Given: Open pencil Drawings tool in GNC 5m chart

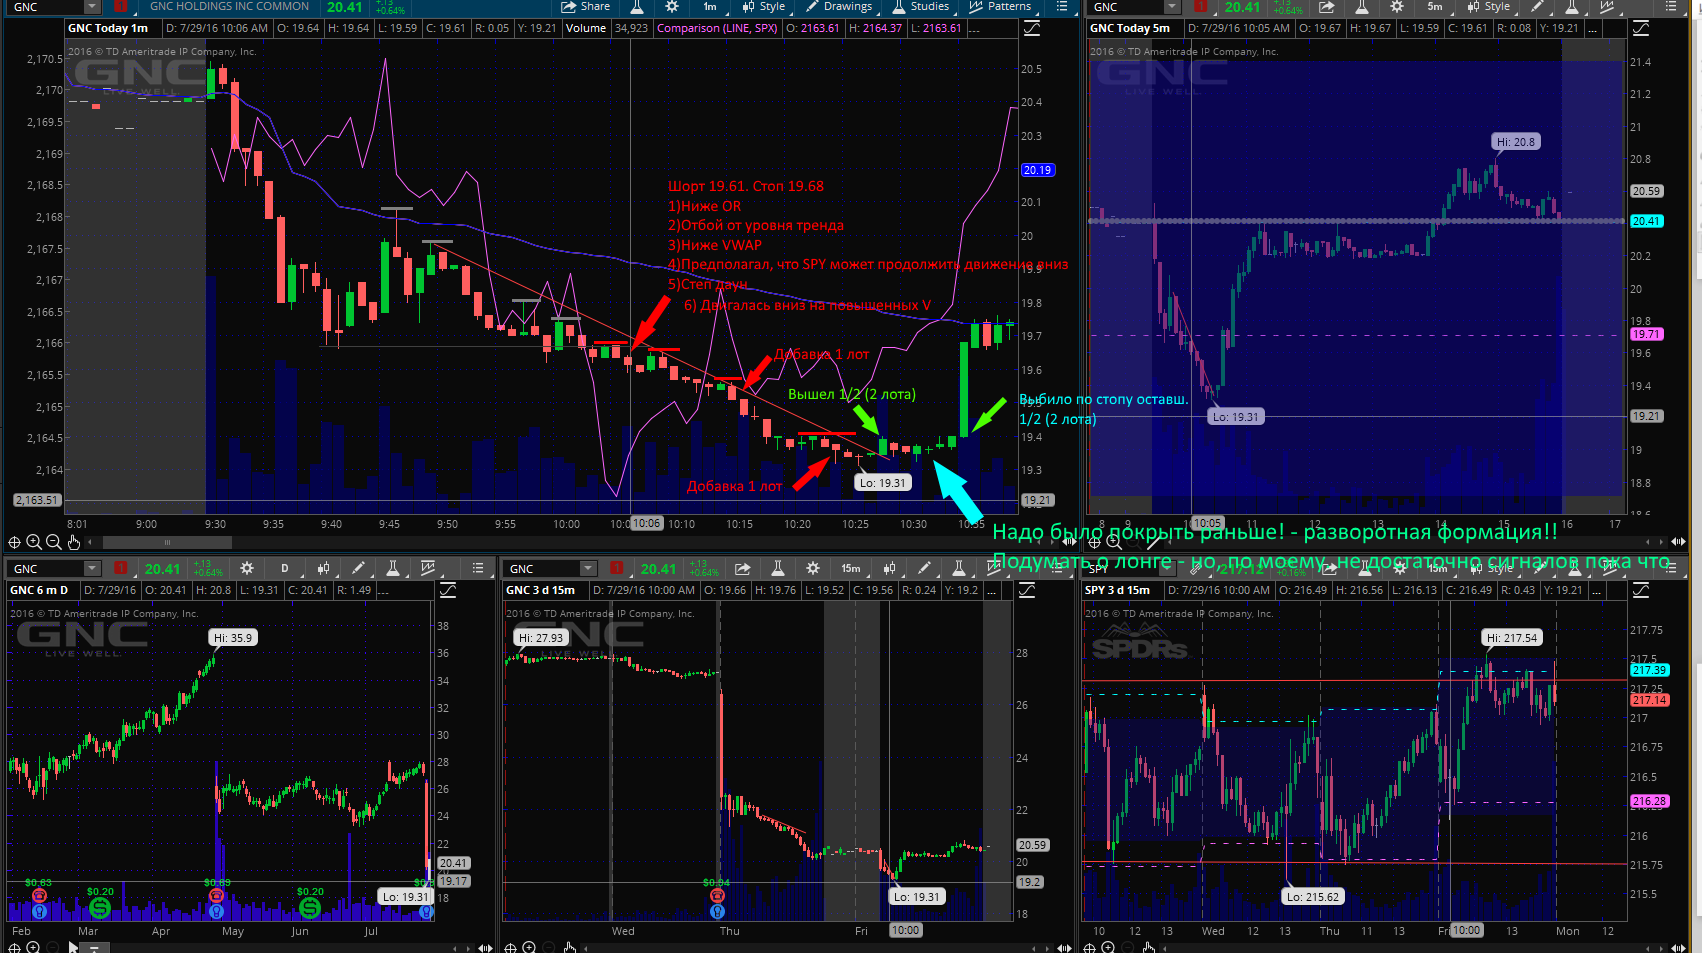Looking at the screenshot, I should (x=1537, y=6).
